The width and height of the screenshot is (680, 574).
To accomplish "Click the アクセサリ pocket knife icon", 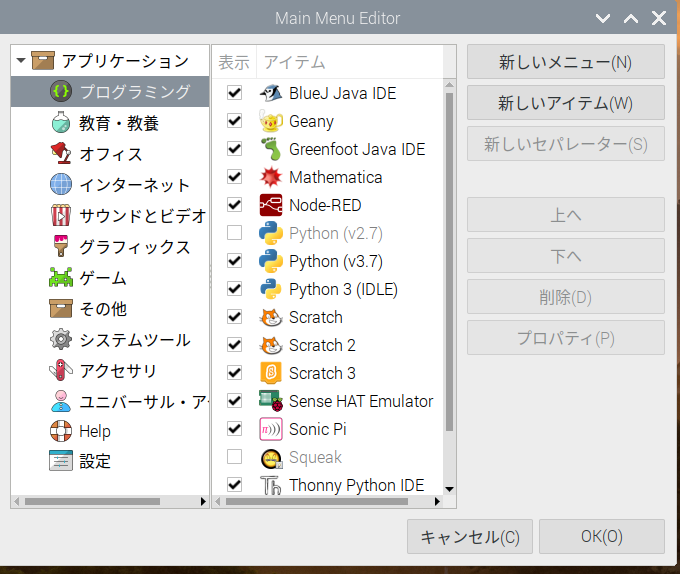I will [61, 370].
